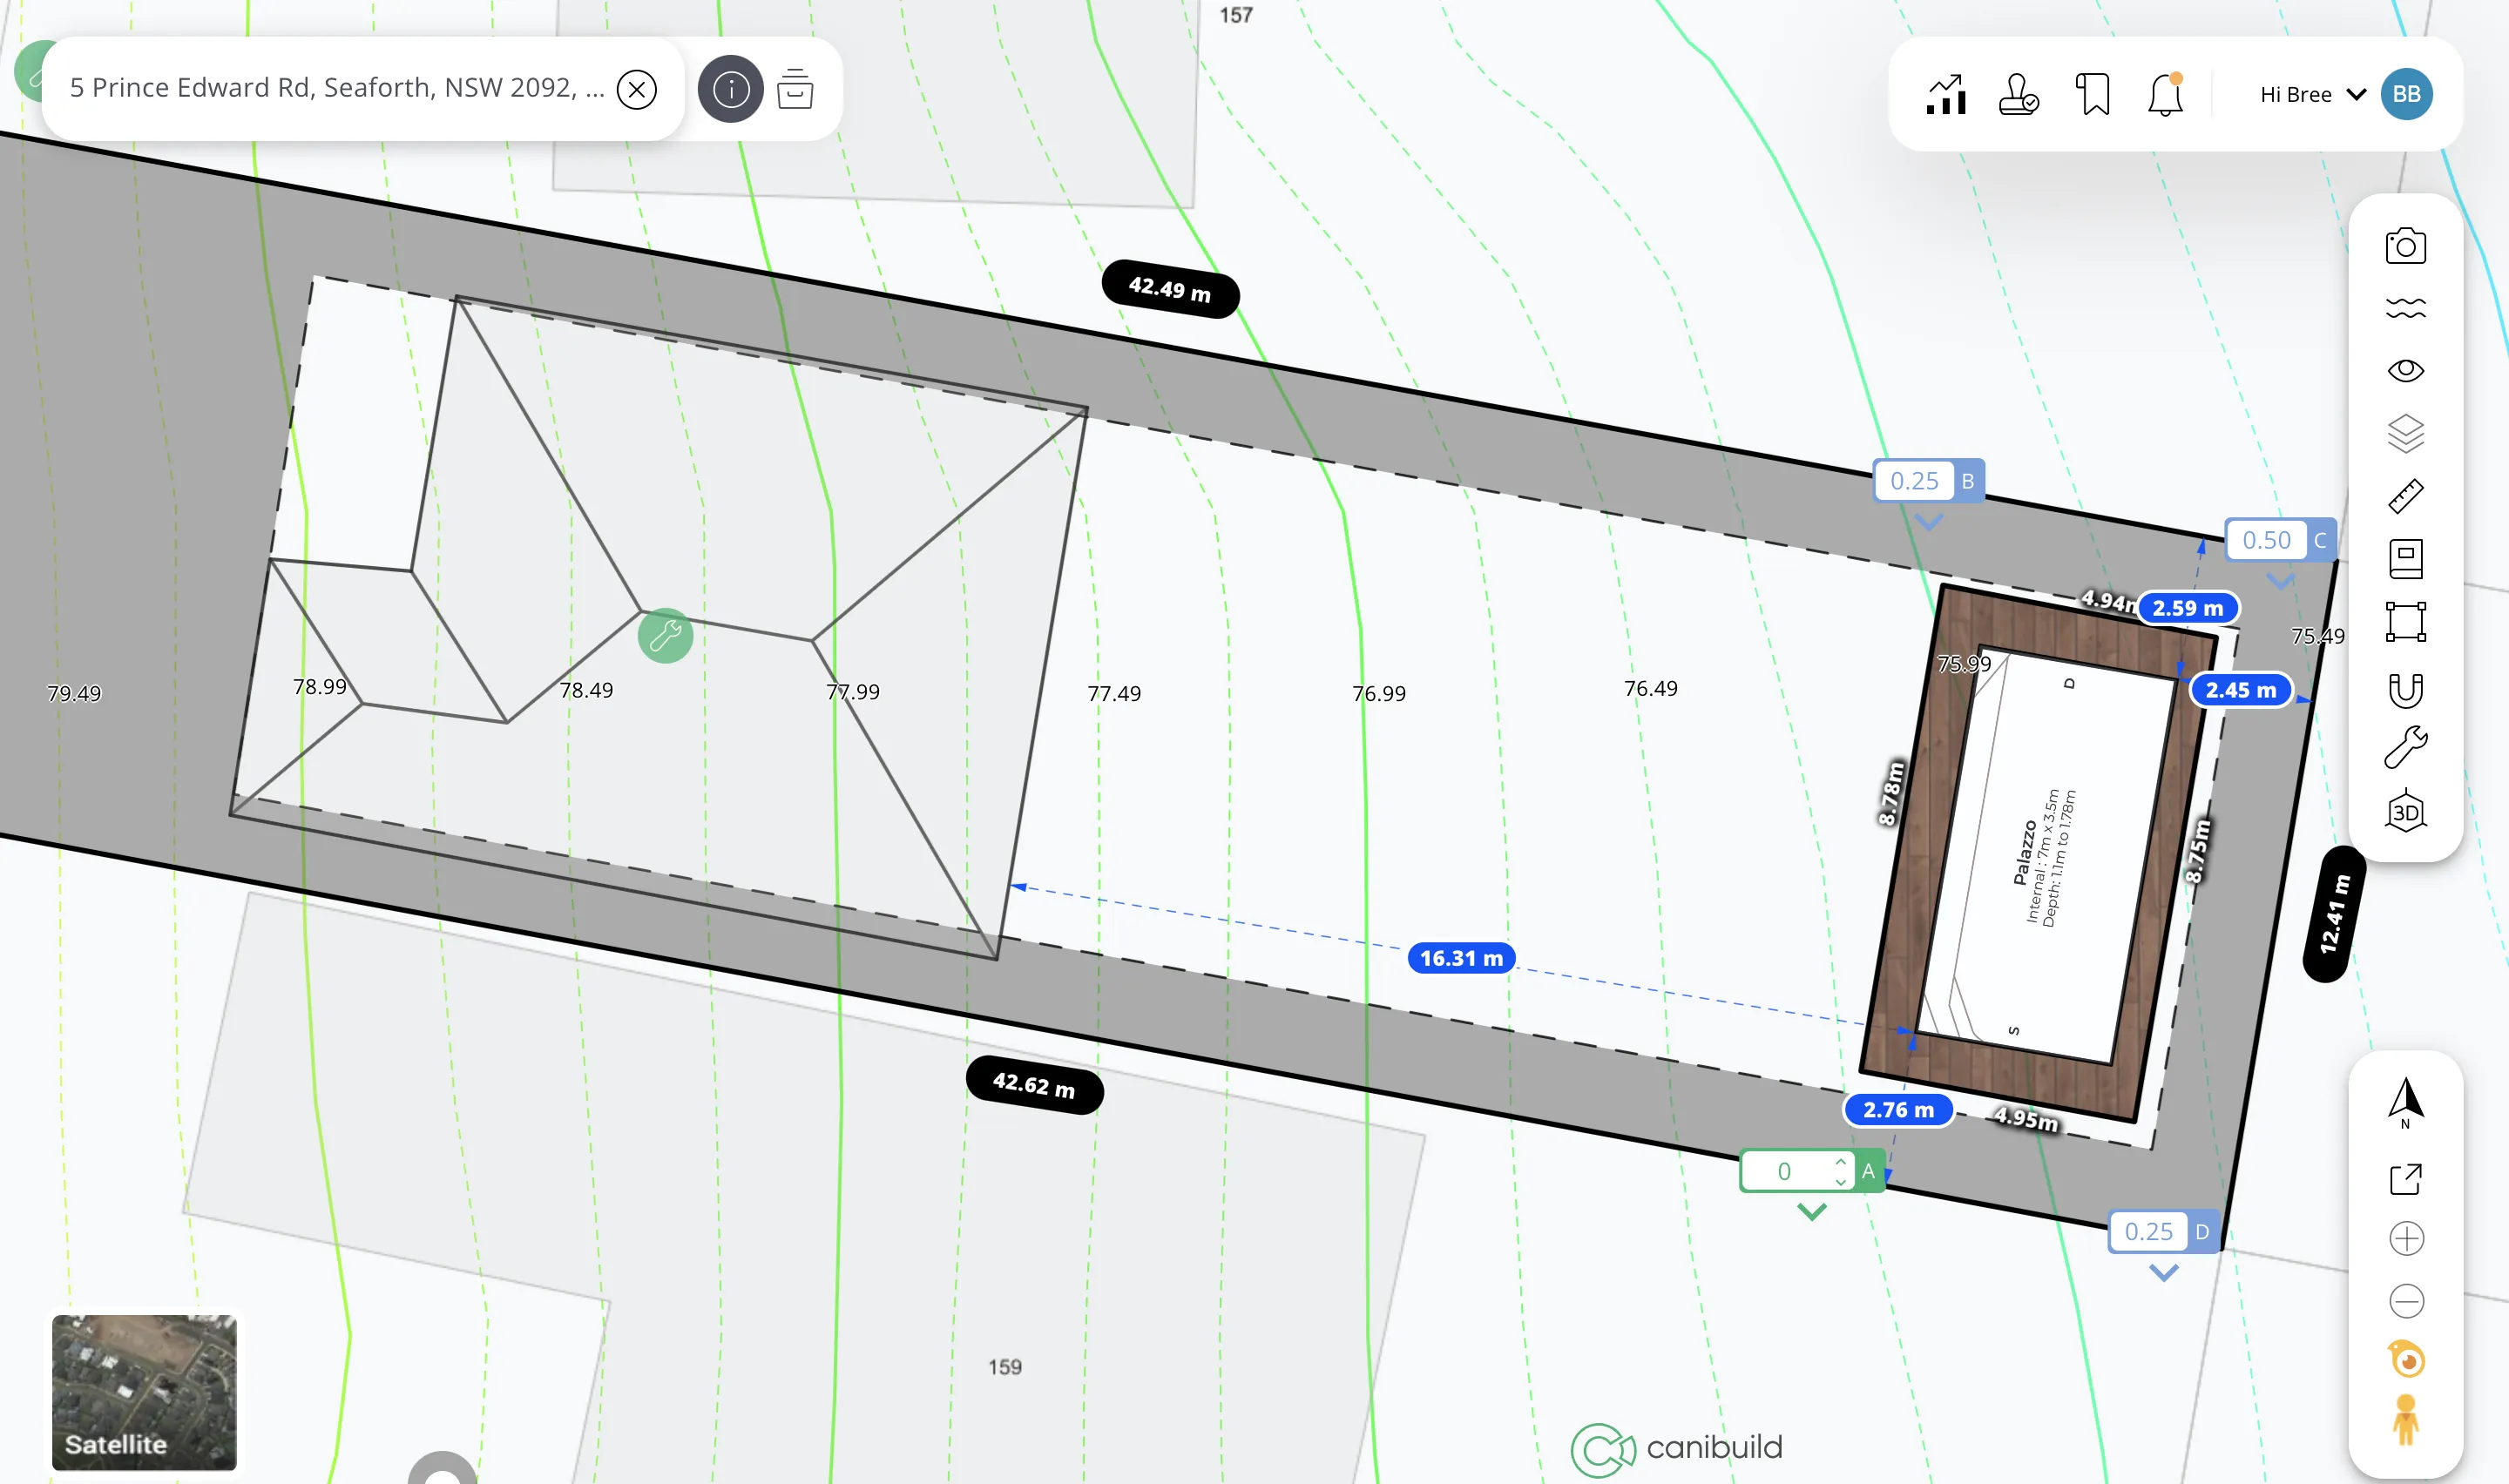This screenshot has height=1484, width=2509.
Task: Zoom out with the minus icon
Action: tap(2406, 1301)
